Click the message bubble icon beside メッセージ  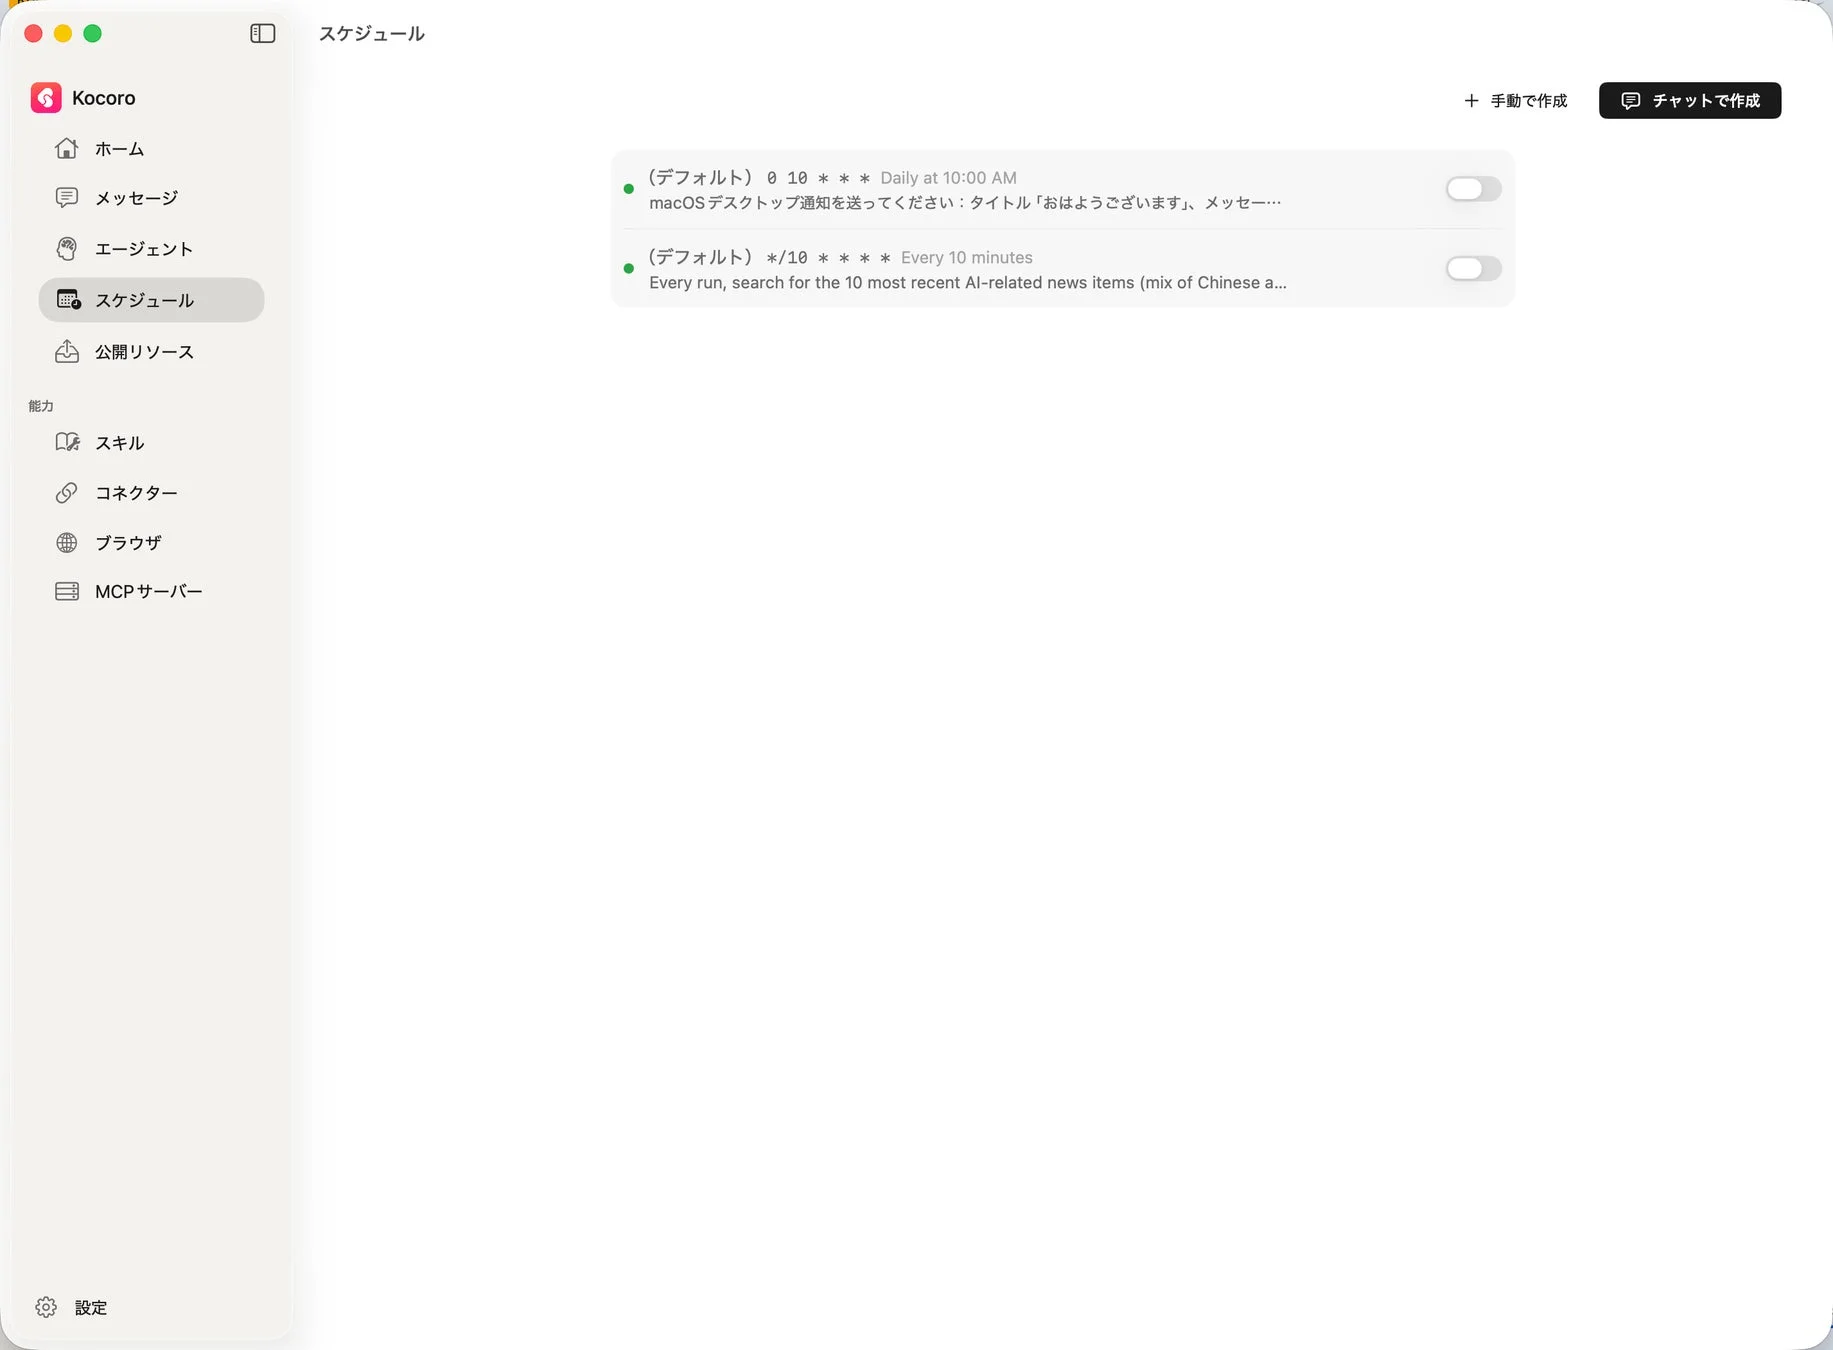tap(67, 197)
